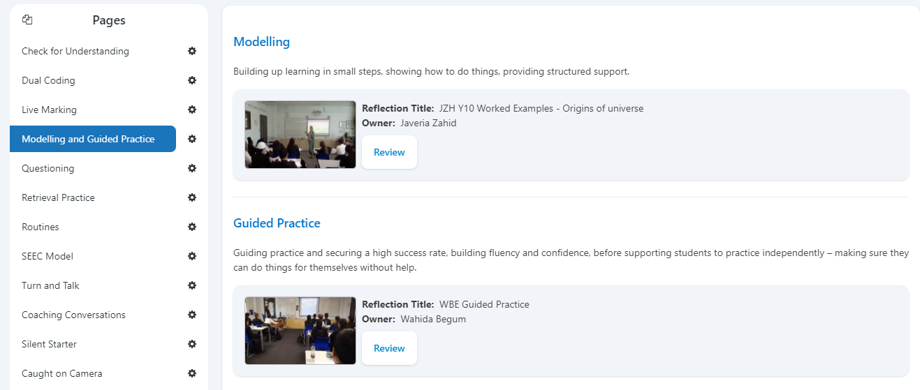Open the Javeria Zahid classroom video thumbnail
920x390 pixels.
click(300, 134)
